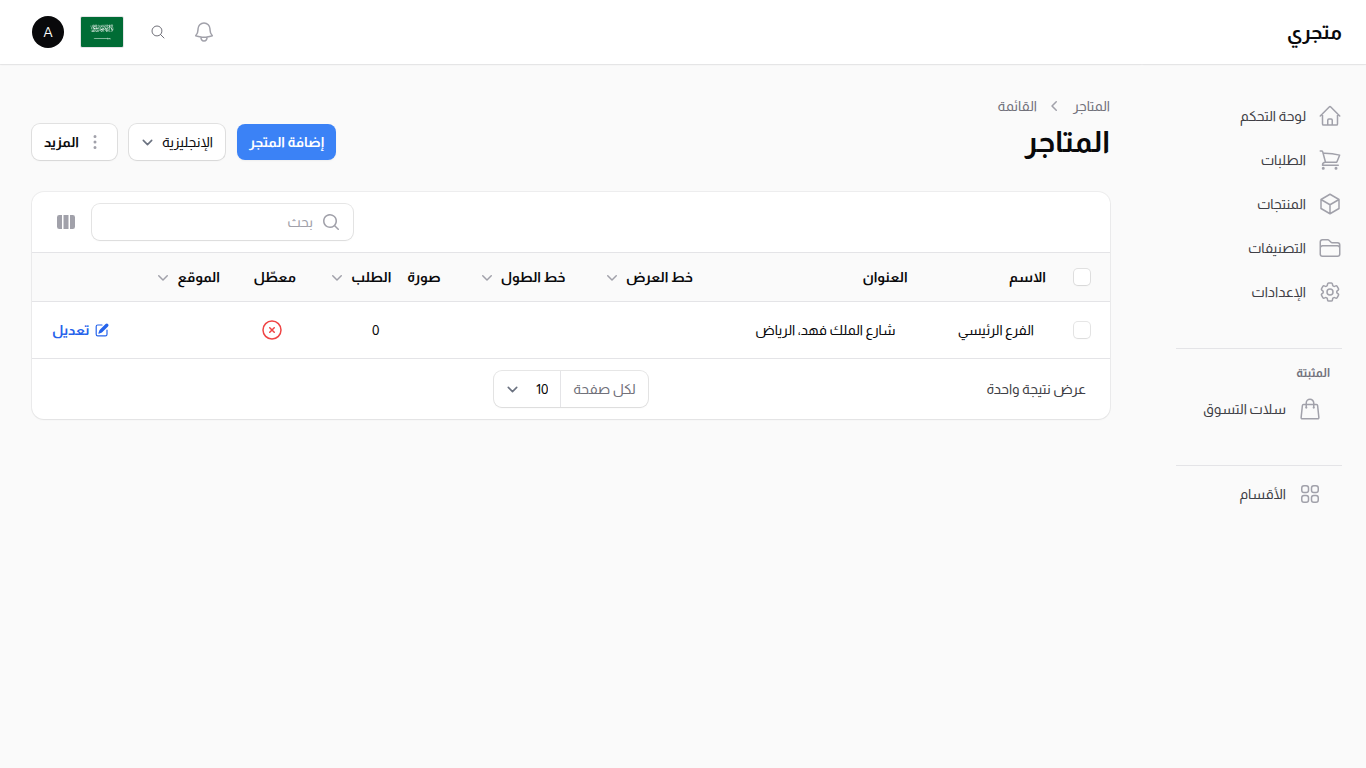
Task: Navigate to المتاجر via the breadcrumb
Action: pos(1090,106)
